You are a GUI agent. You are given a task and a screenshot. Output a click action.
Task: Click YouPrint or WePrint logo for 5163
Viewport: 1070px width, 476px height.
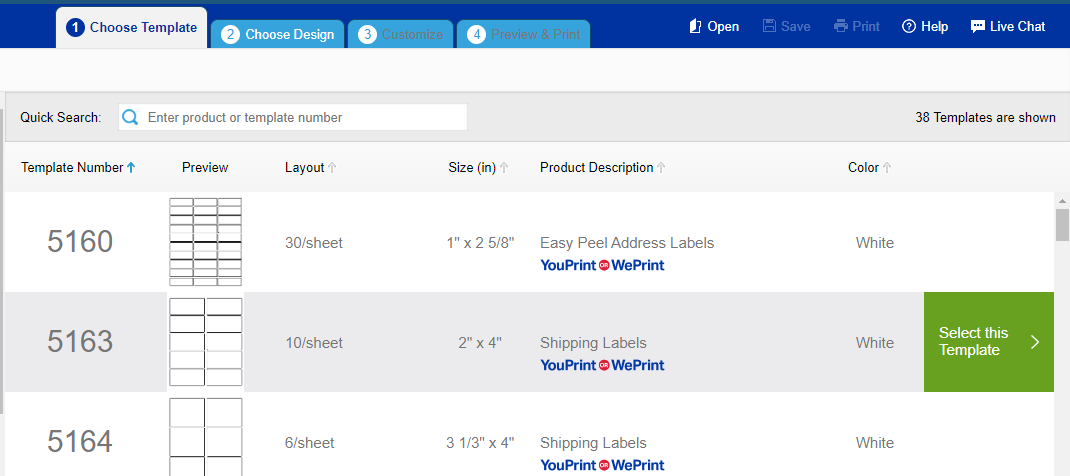[602, 366]
